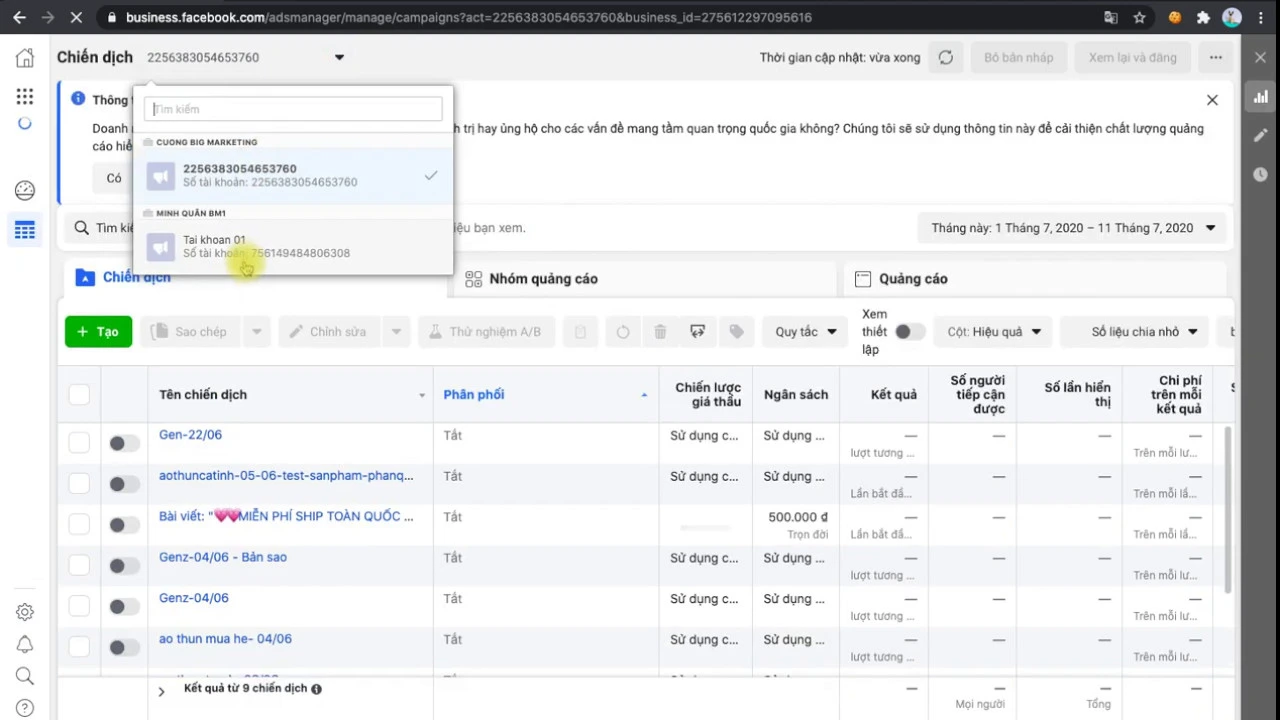Sort by Ngân sách column header
Viewport: 1280px width, 720px height.
point(796,395)
